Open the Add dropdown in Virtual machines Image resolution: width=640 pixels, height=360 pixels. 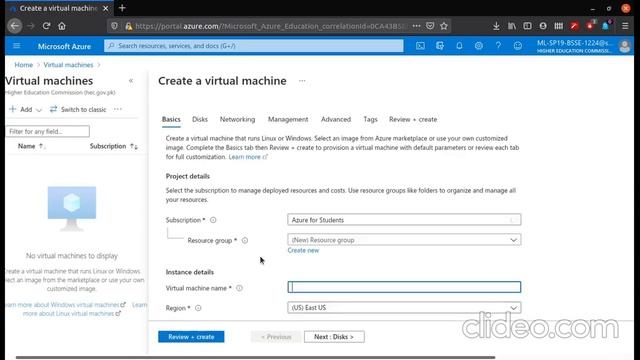click(x=26, y=109)
